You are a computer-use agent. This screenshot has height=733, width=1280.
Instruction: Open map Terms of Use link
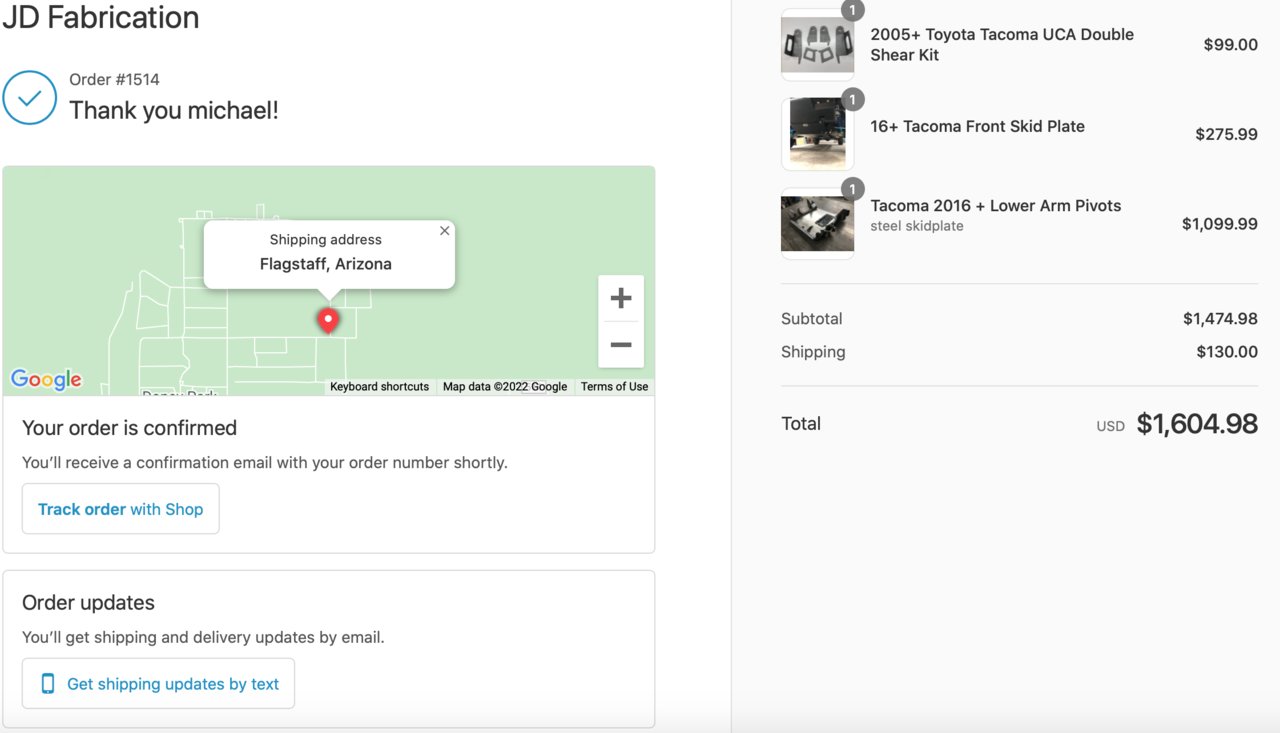(x=614, y=387)
